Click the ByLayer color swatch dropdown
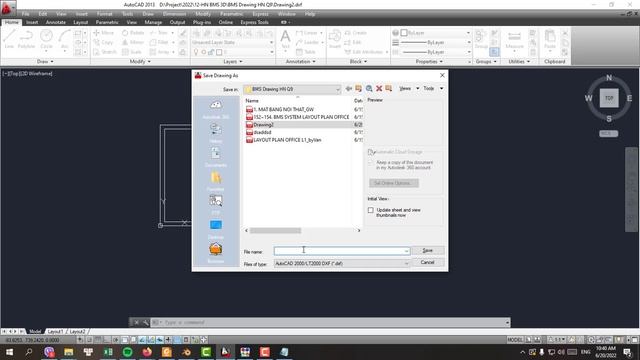Viewport: 640px width, 360px height. coord(436,33)
